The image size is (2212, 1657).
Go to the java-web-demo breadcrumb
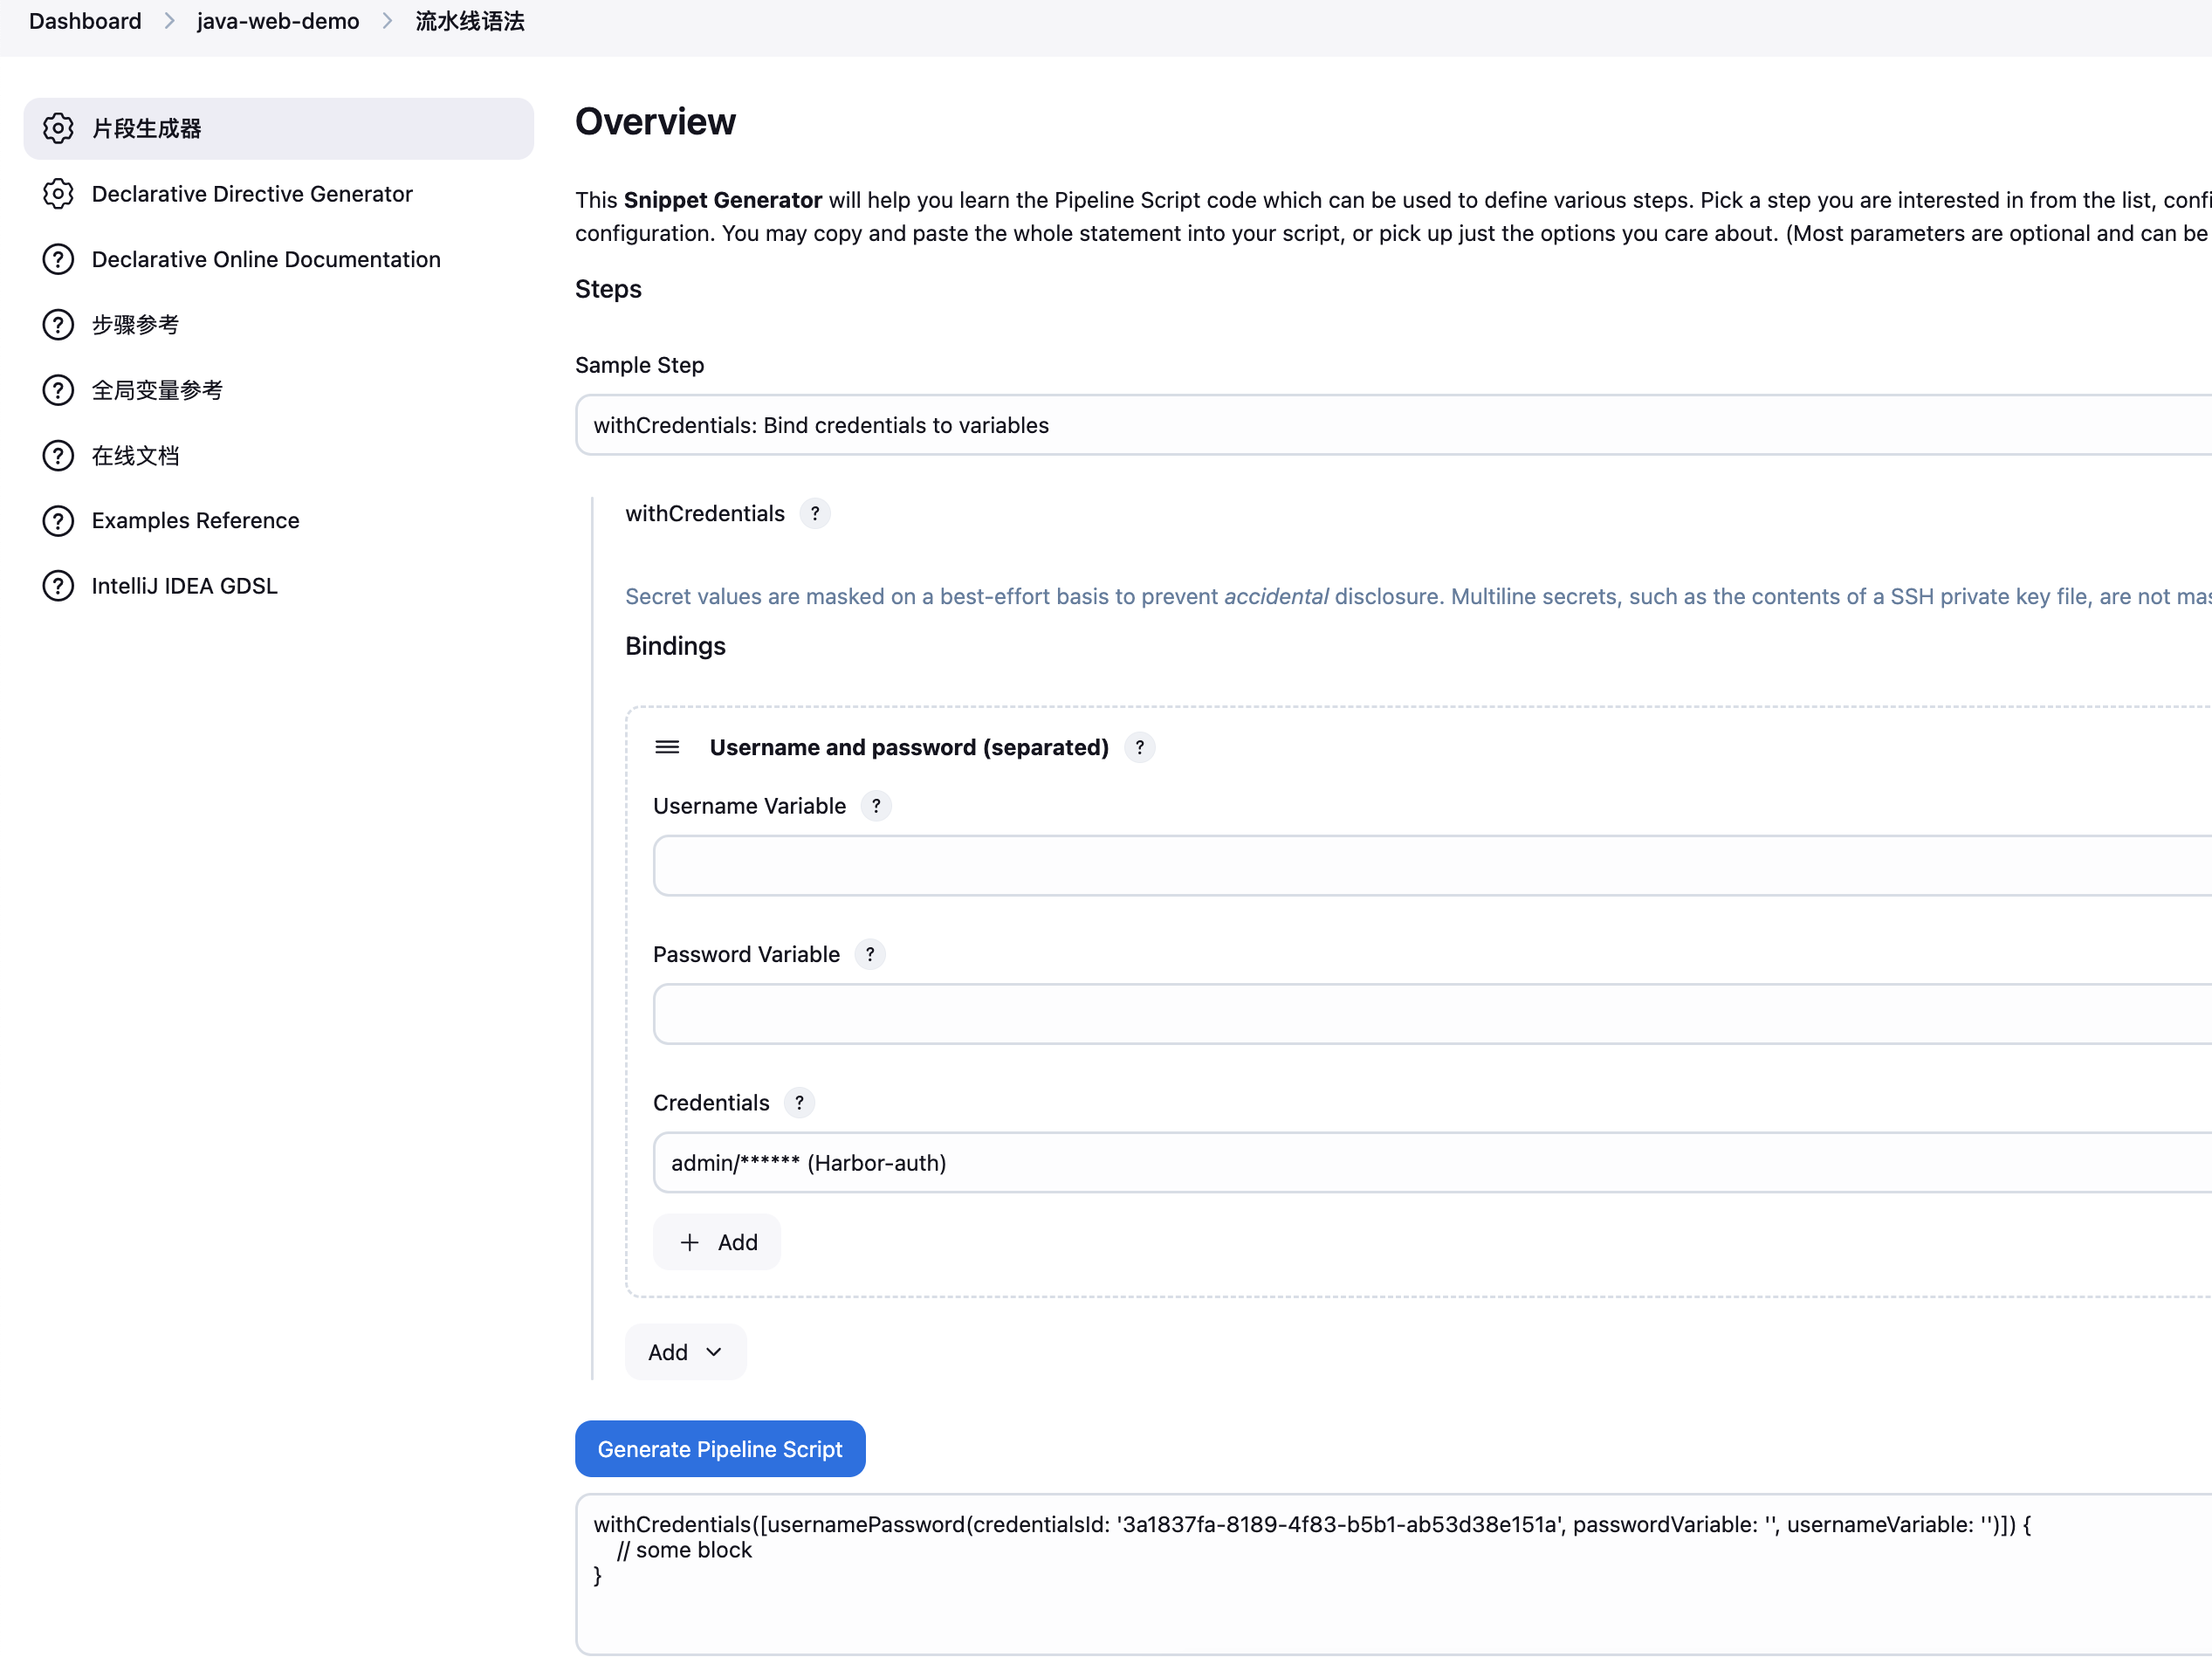click(277, 21)
